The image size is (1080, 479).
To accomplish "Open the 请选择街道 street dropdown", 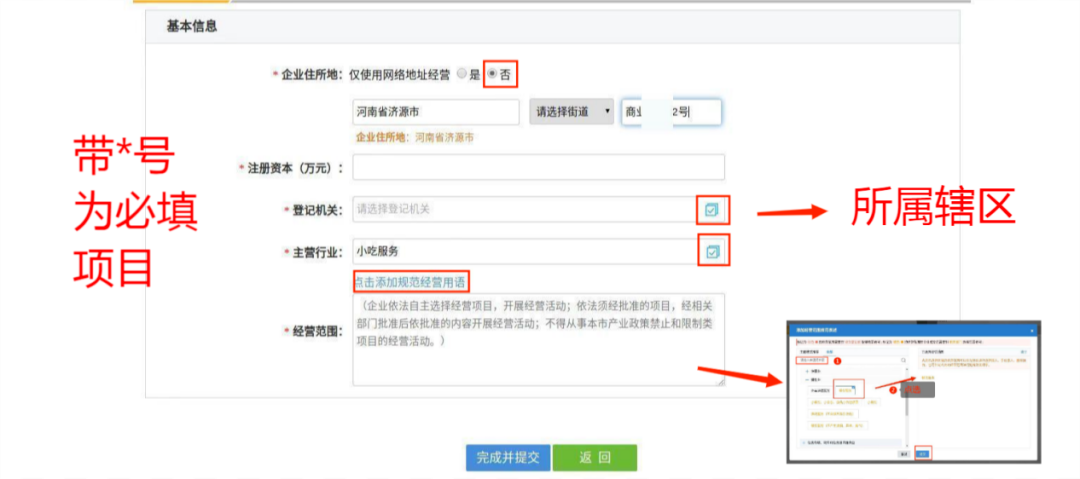I will [571, 112].
